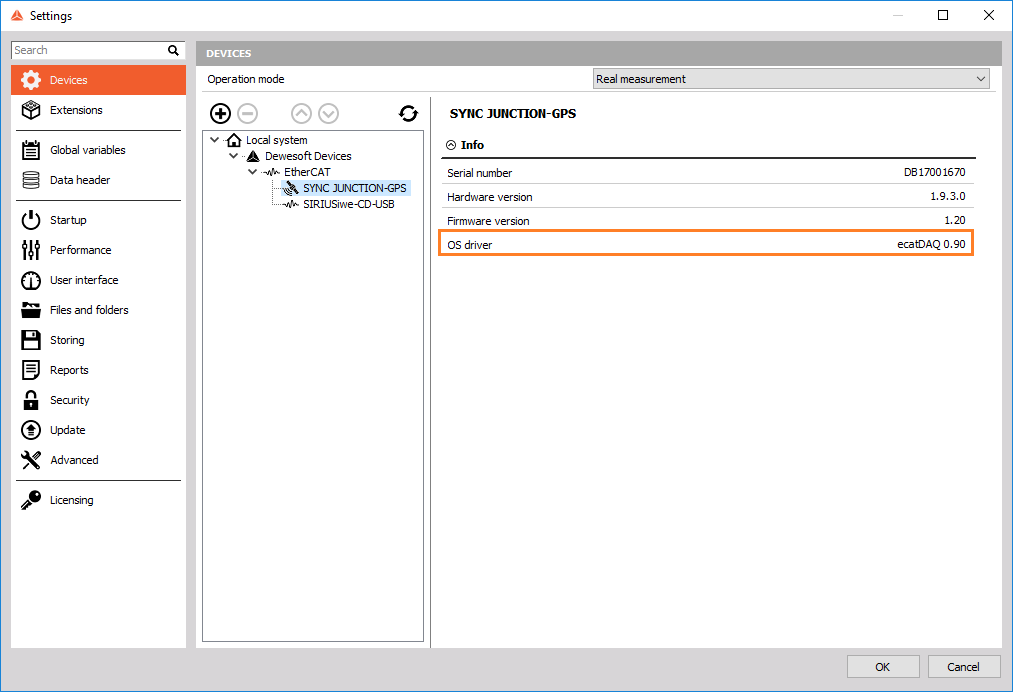Viewport: 1013px width, 692px height.
Task: Open the Devices settings page
Action: point(98,80)
